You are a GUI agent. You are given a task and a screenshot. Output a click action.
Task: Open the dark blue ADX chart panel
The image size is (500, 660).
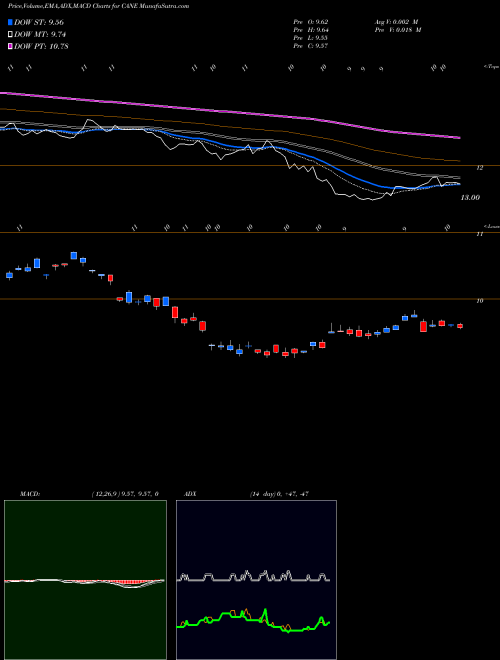[x=256, y=580]
